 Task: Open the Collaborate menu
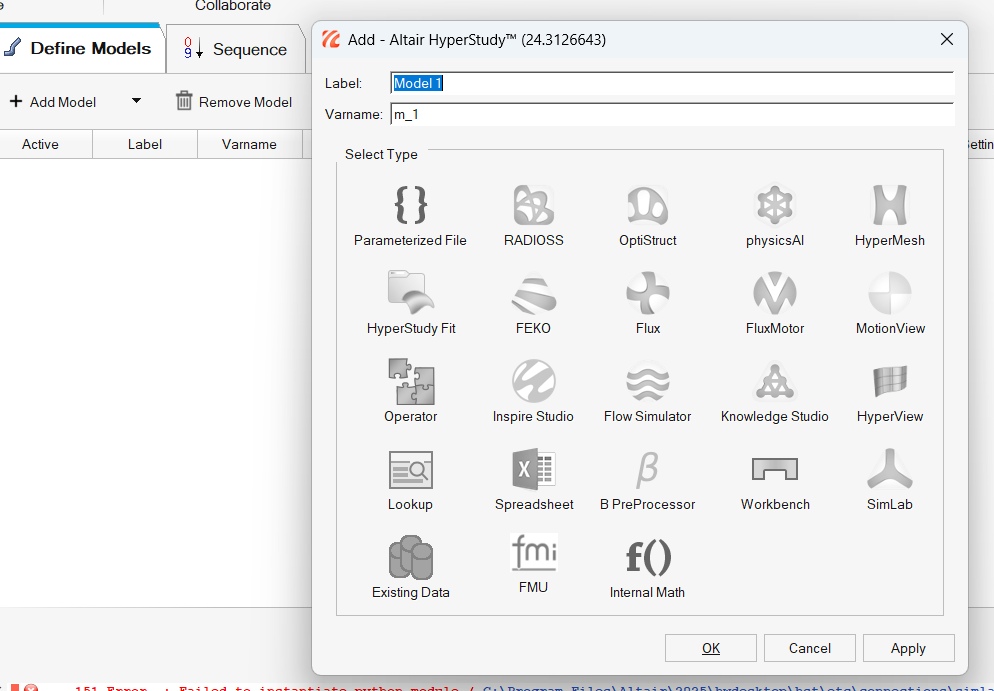click(x=233, y=6)
